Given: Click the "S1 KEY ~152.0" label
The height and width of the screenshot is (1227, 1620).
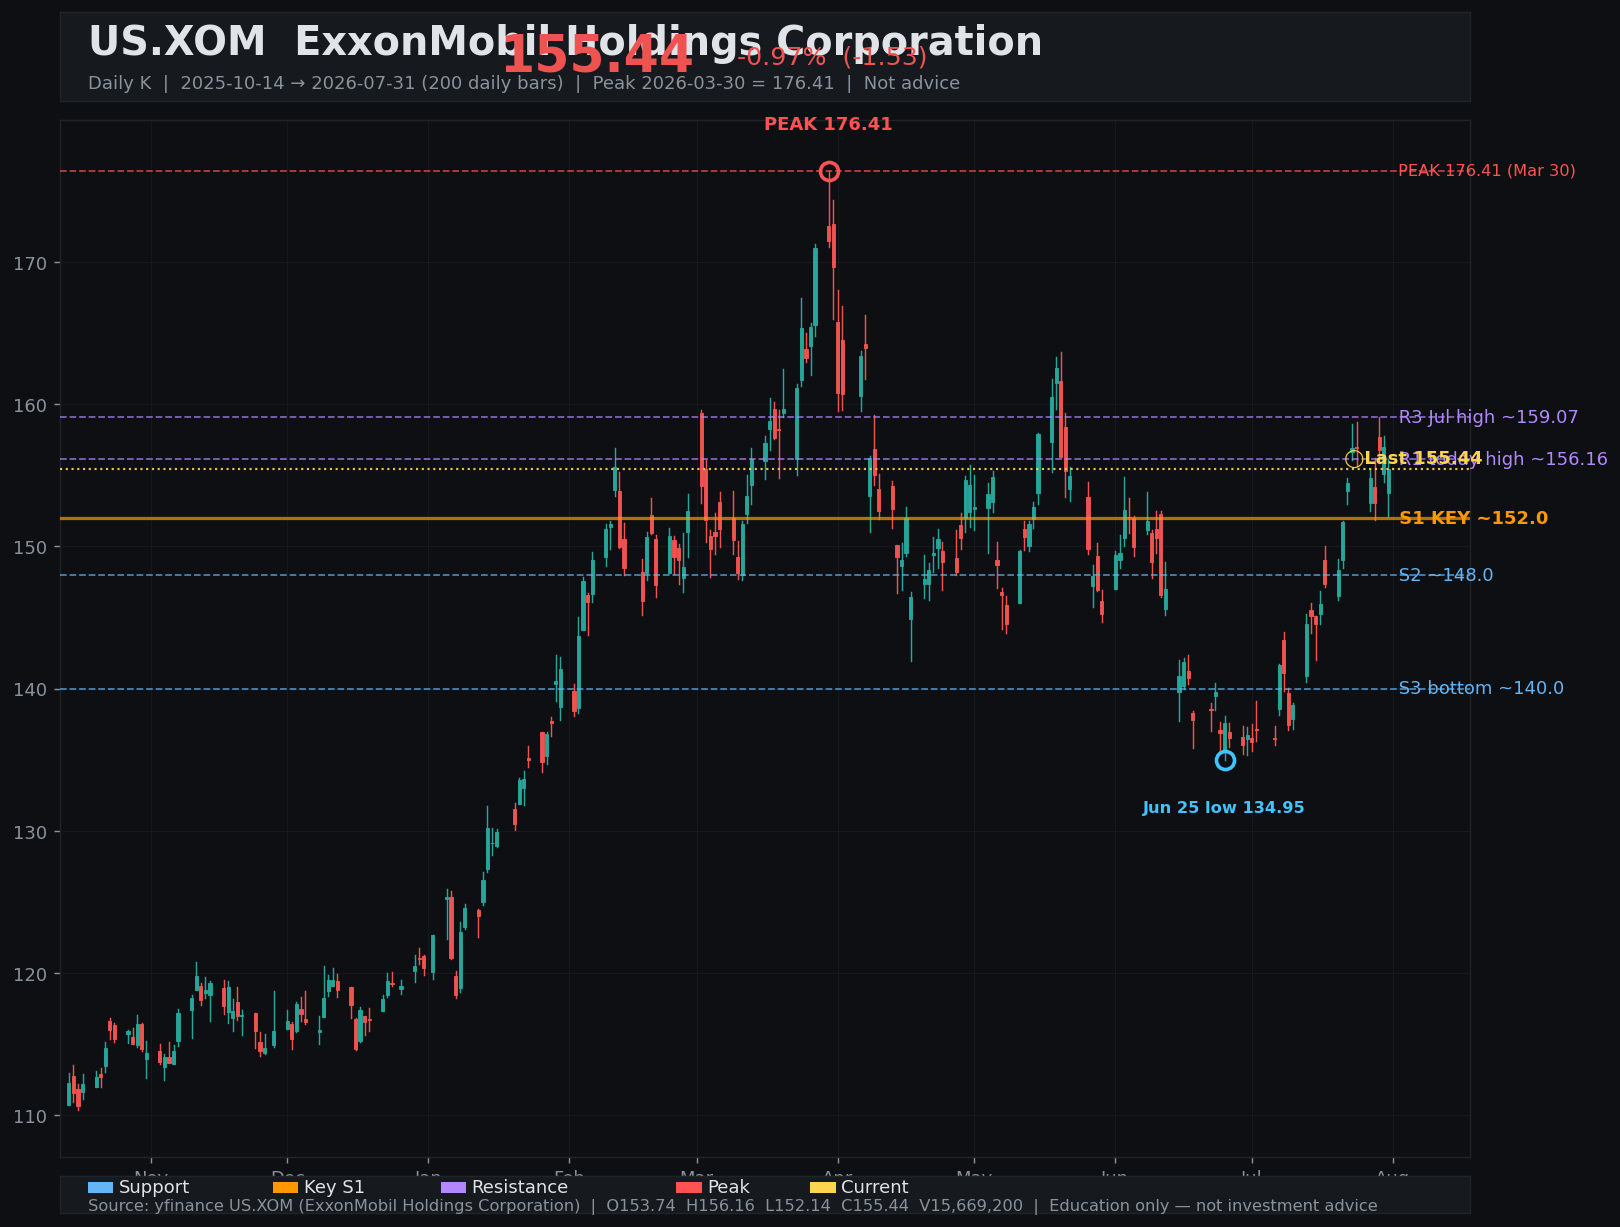Looking at the screenshot, I should [1474, 518].
